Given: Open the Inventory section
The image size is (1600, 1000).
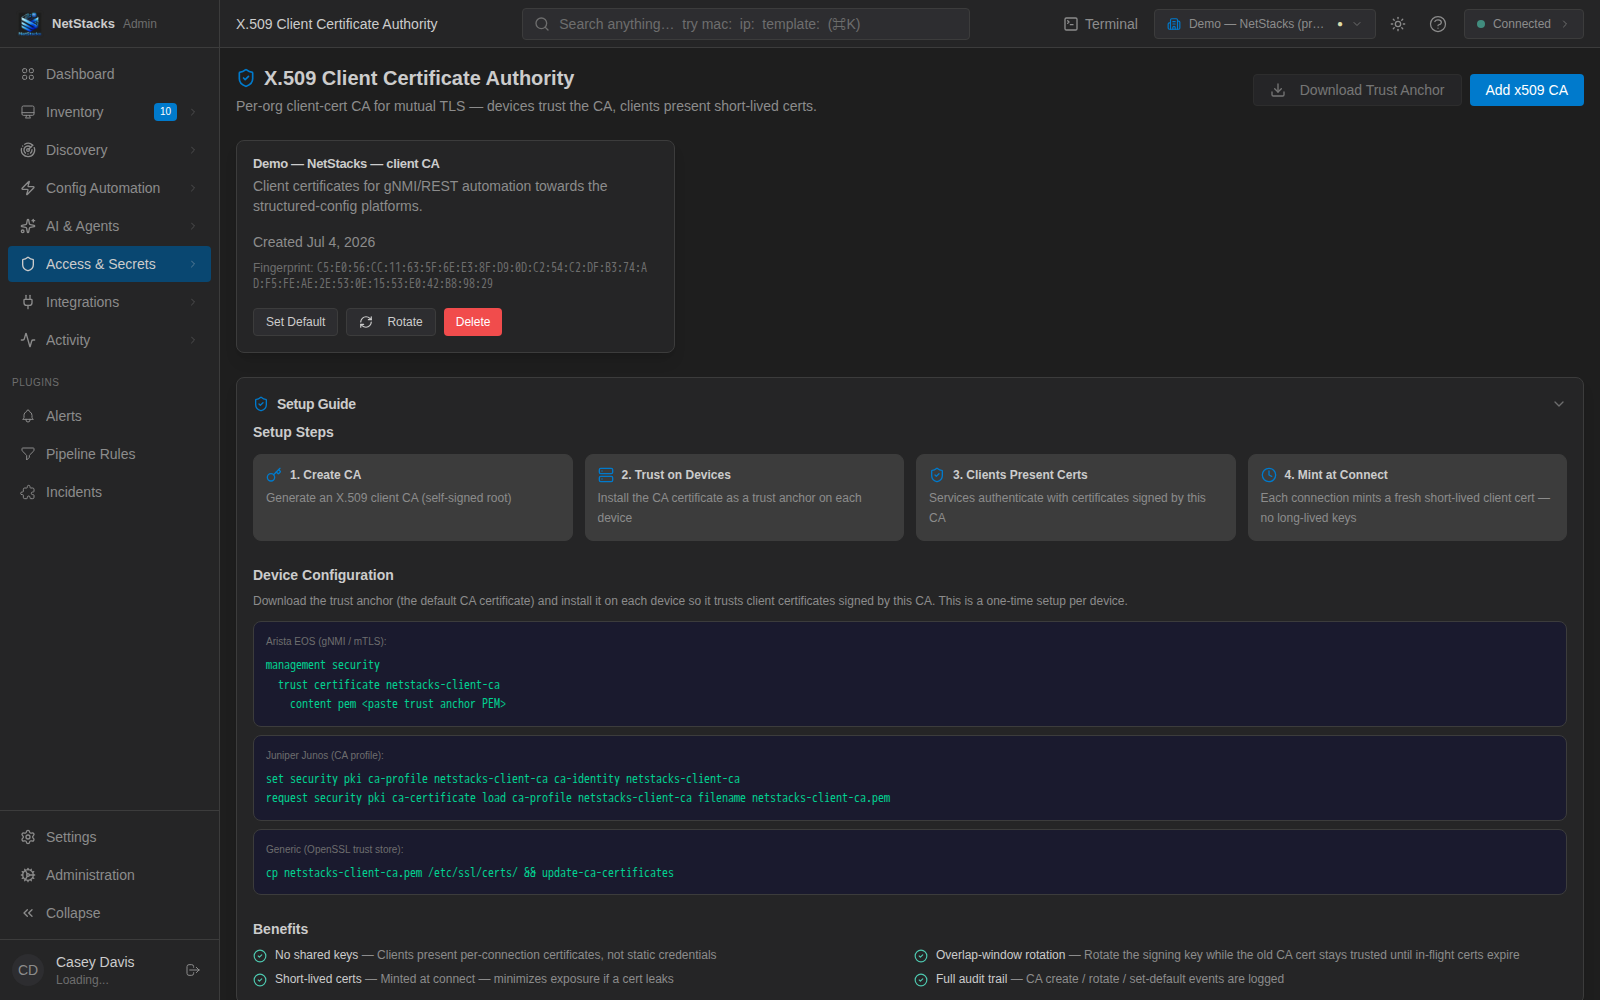Looking at the screenshot, I should point(109,112).
